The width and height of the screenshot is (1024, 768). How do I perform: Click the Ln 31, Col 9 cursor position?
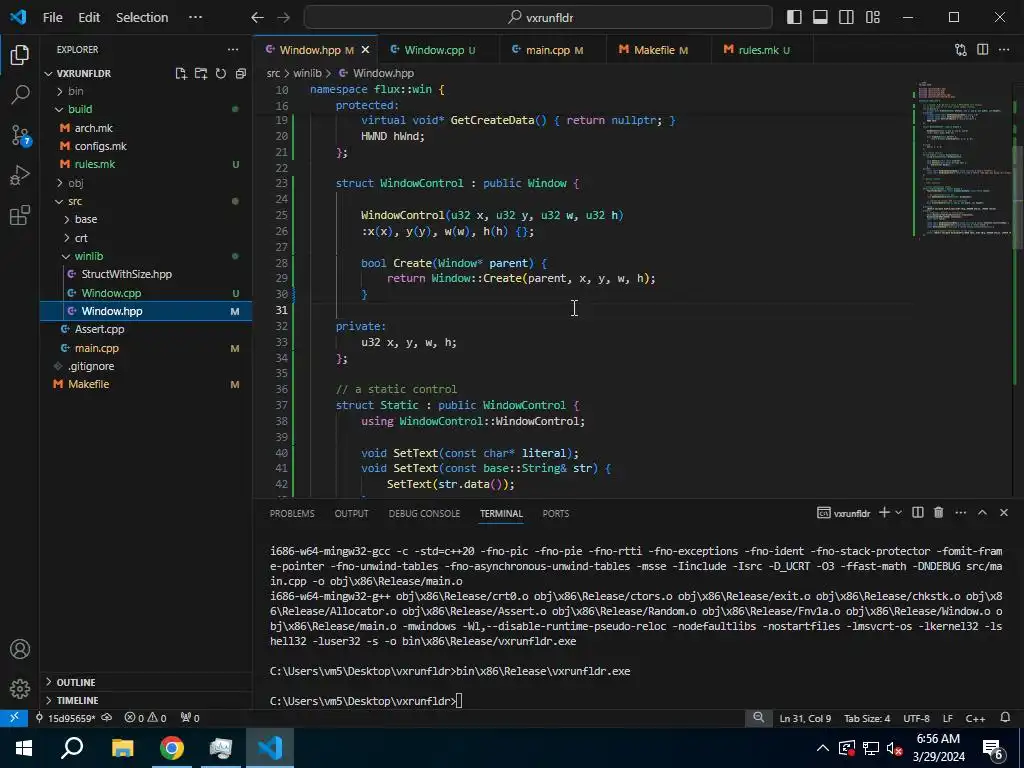pos(805,718)
